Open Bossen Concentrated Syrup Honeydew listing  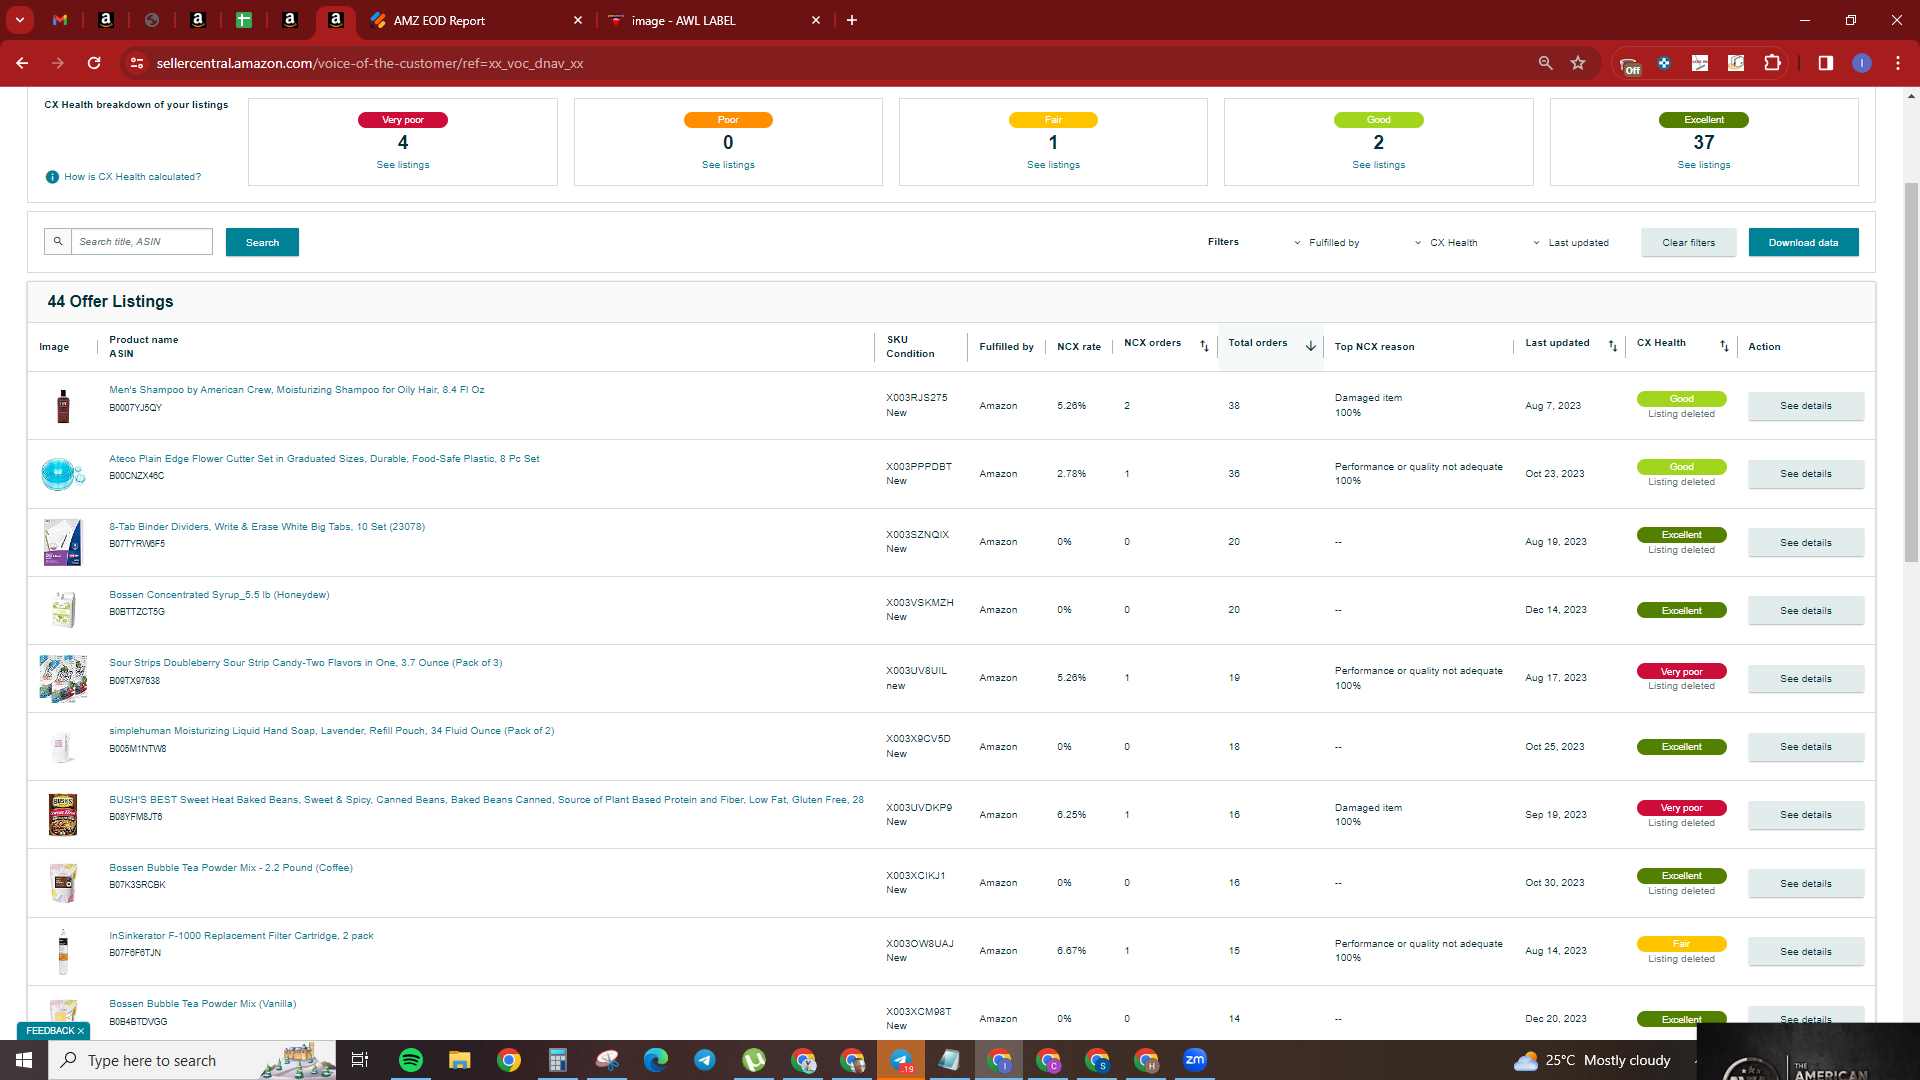click(219, 595)
